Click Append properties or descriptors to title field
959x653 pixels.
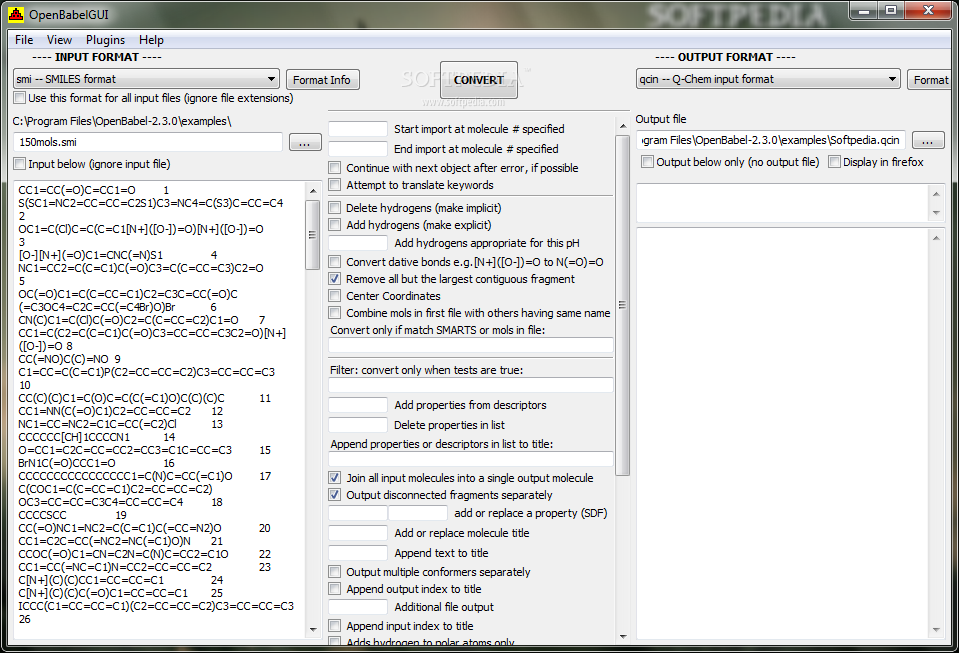(471, 459)
